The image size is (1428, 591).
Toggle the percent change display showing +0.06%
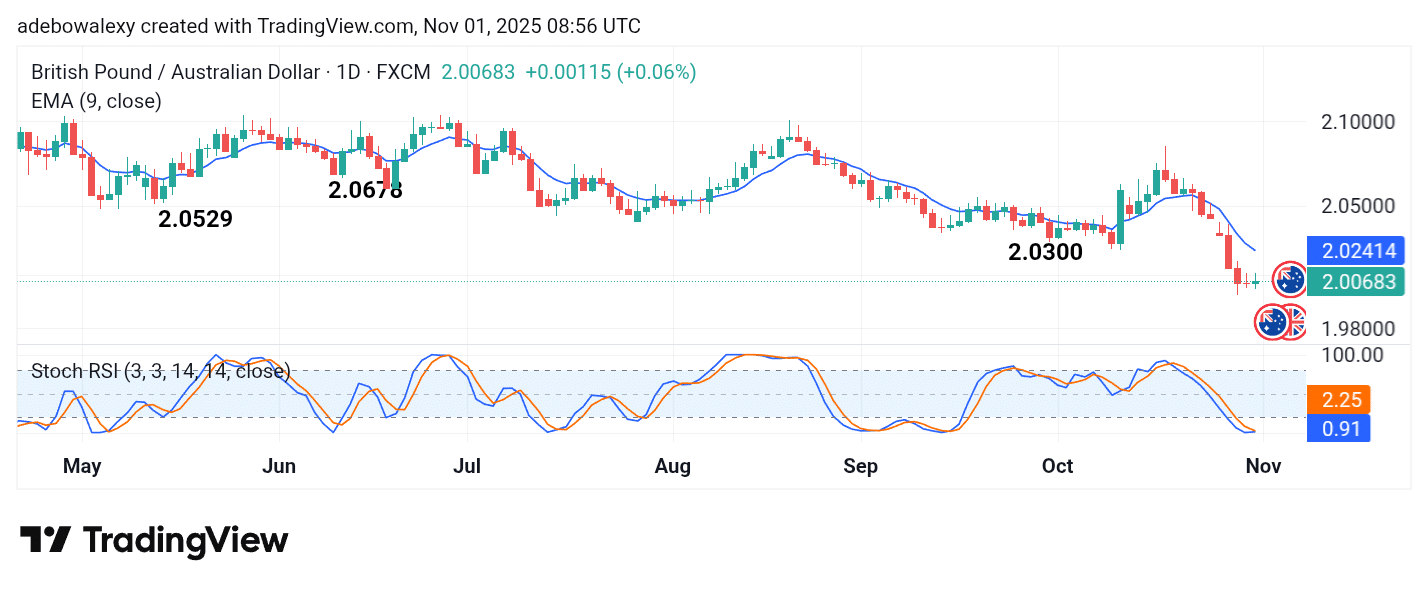click(655, 72)
